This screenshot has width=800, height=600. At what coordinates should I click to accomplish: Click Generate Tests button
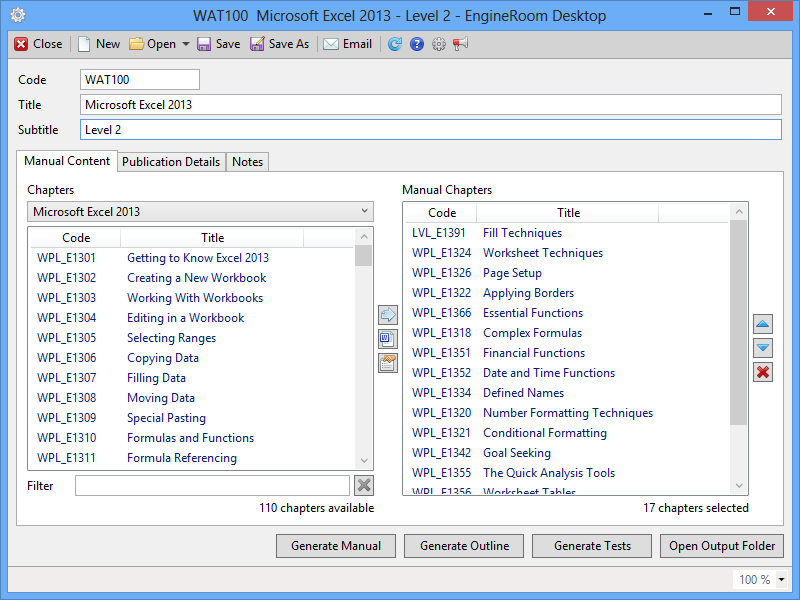pyautogui.click(x=592, y=546)
